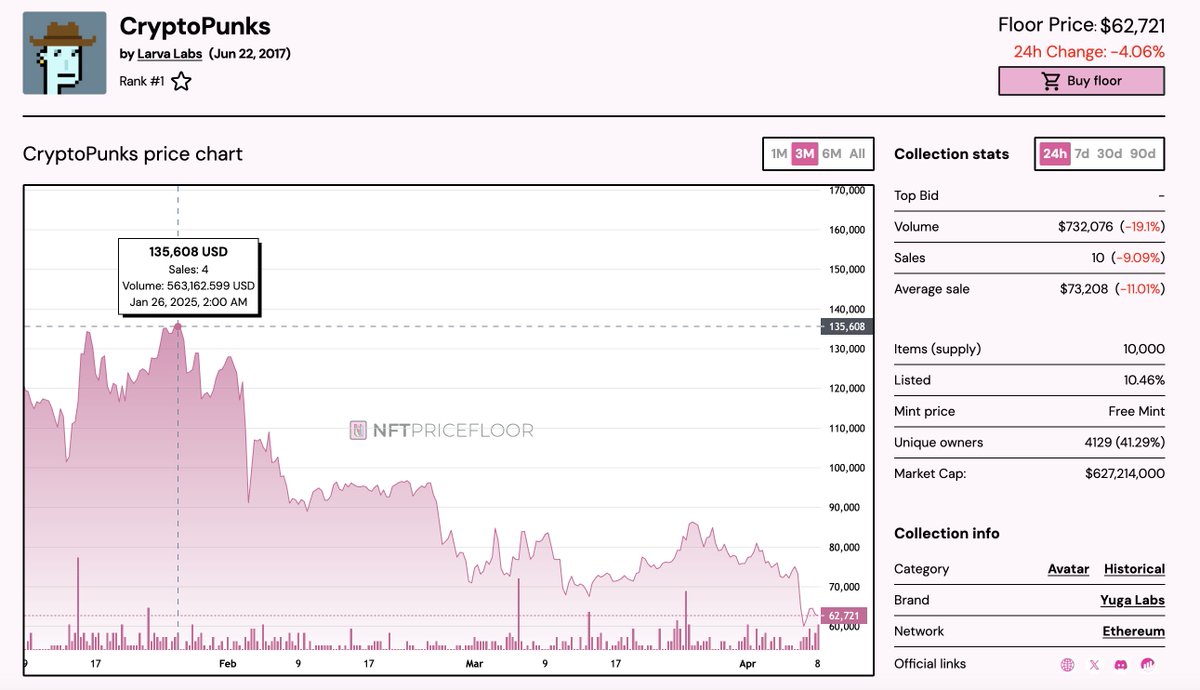1200x690 pixels.
Task: Click the 24h Change -4.06% text
Action: pyautogui.click(x=1089, y=52)
